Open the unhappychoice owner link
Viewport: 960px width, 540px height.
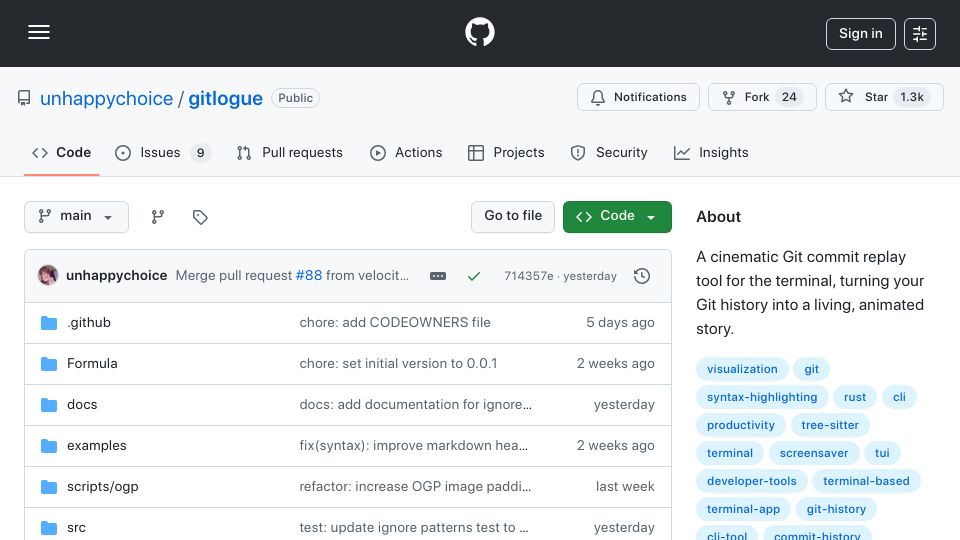point(107,99)
